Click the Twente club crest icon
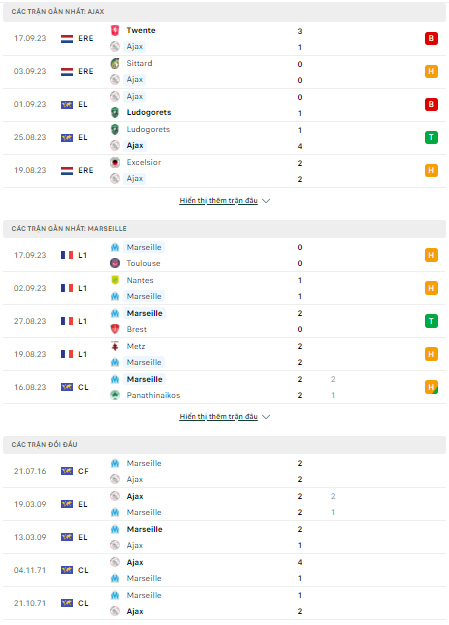 (115, 30)
